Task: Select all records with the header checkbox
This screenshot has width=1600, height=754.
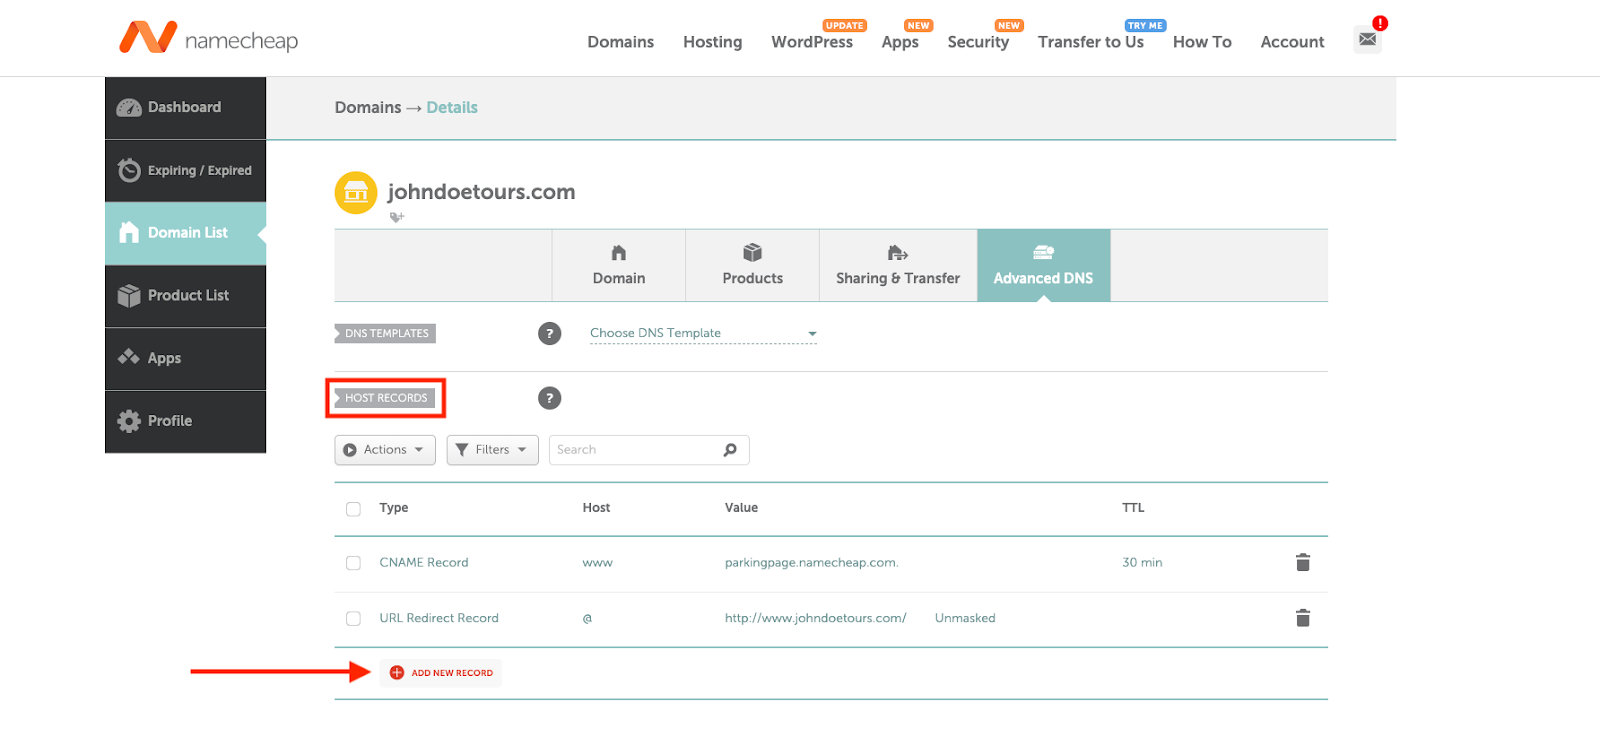Action: (x=353, y=509)
